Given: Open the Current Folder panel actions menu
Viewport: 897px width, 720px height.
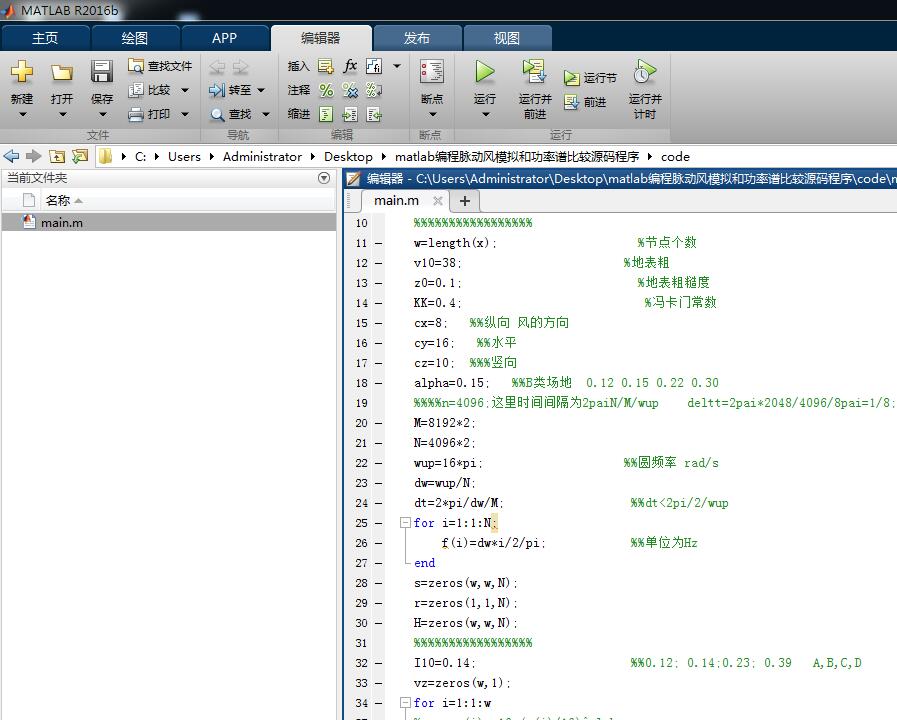Looking at the screenshot, I should pos(324,178).
